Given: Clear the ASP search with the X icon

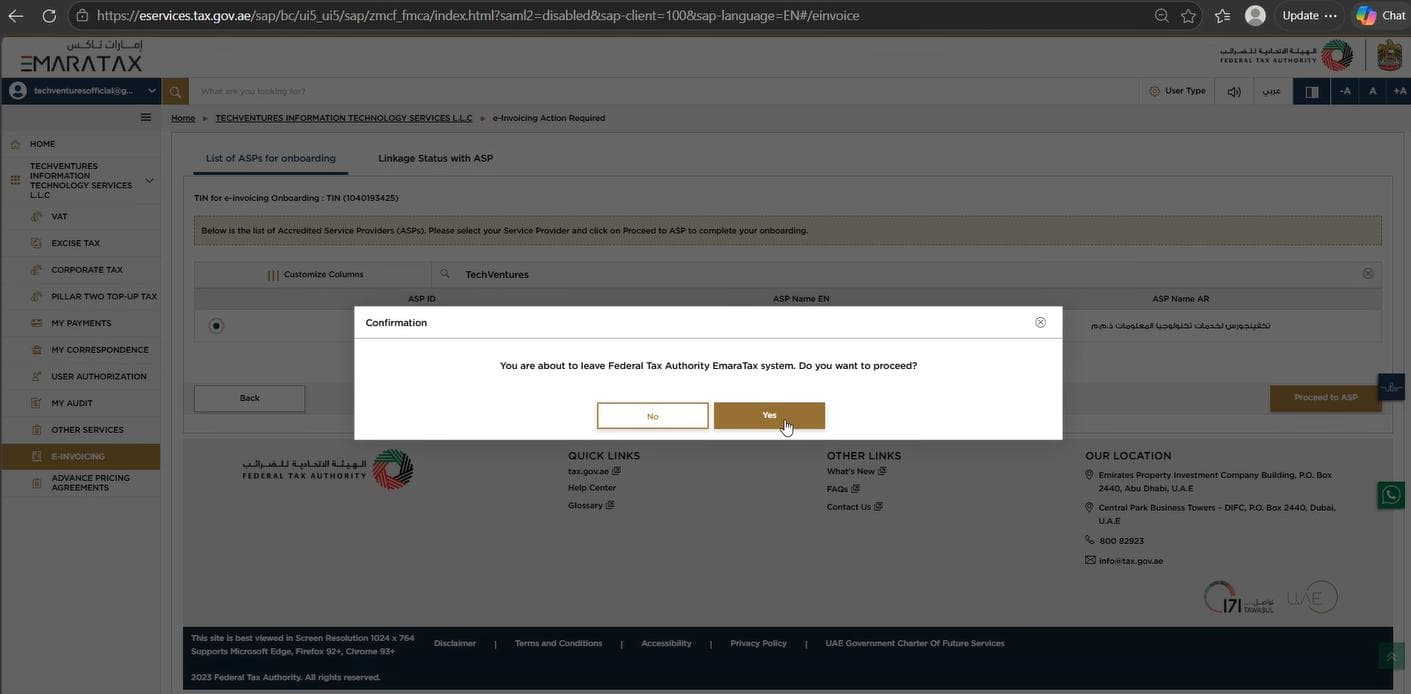Looking at the screenshot, I should [1368, 273].
